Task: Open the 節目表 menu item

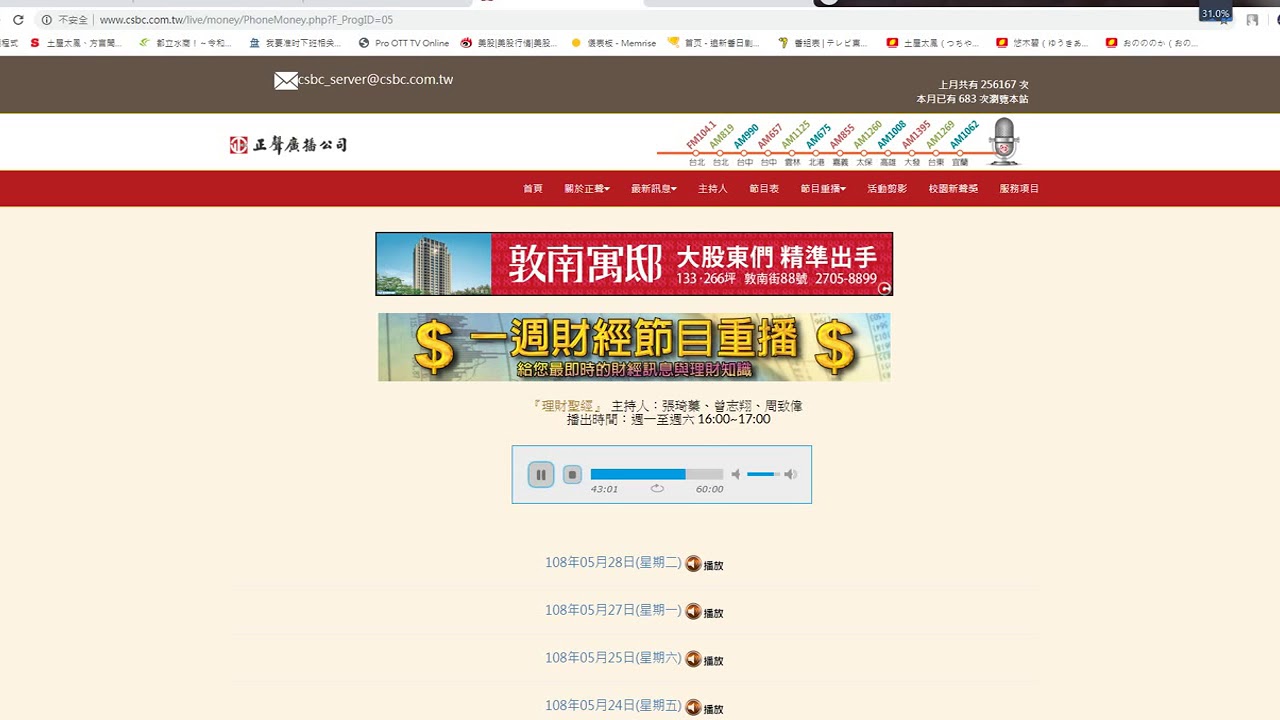Action: 764,189
